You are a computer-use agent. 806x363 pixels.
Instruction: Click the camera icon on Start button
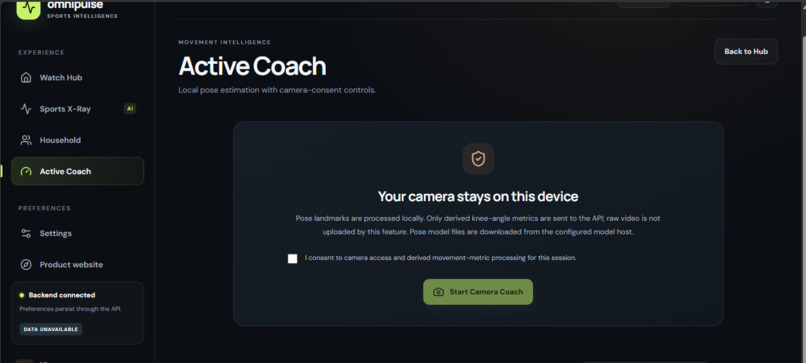[438, 292]
